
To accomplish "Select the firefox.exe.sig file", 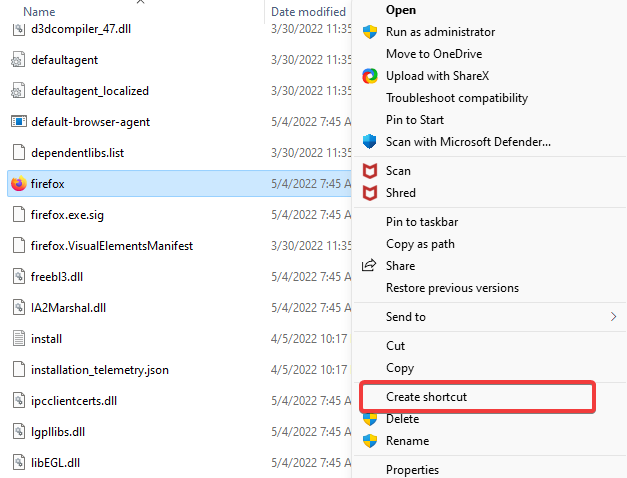I will (67, 215).
